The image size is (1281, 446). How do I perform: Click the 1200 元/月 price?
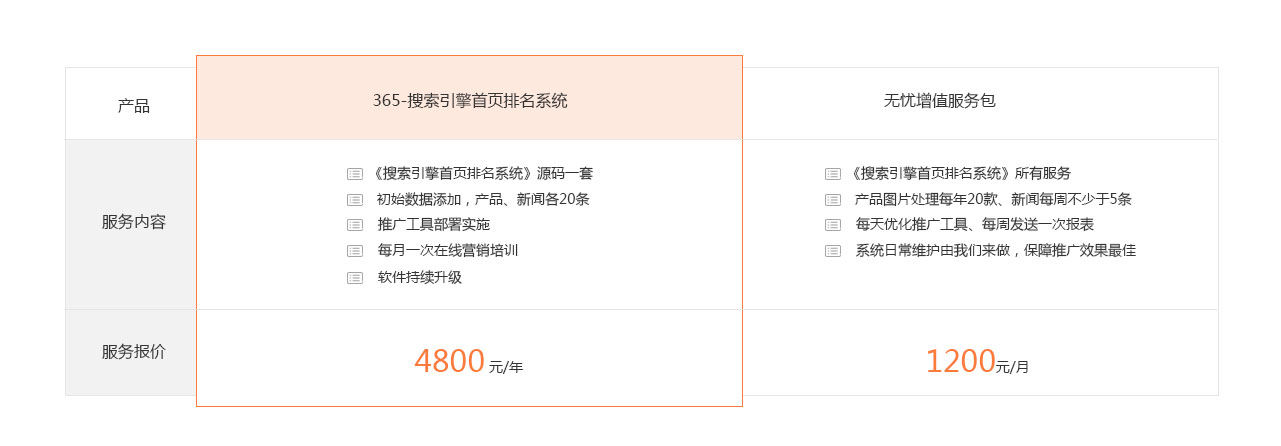(977, 361)
